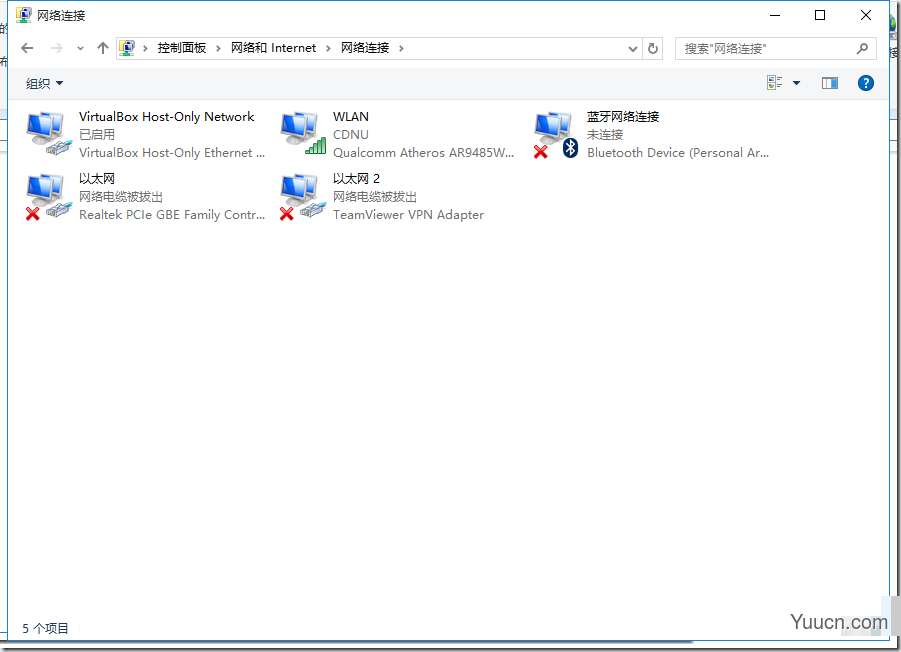Image resolution: width=901 pixels, height=652 pixels.
Task: Click the Realtek PCIe GBE Family text
Action: (172, 215)
